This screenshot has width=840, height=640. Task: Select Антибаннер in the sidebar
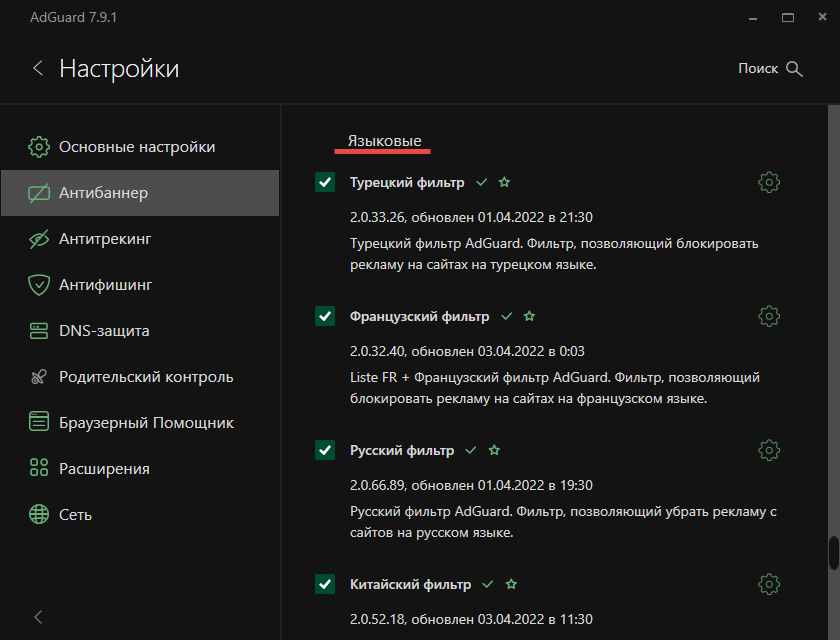(x=140, y=193)
